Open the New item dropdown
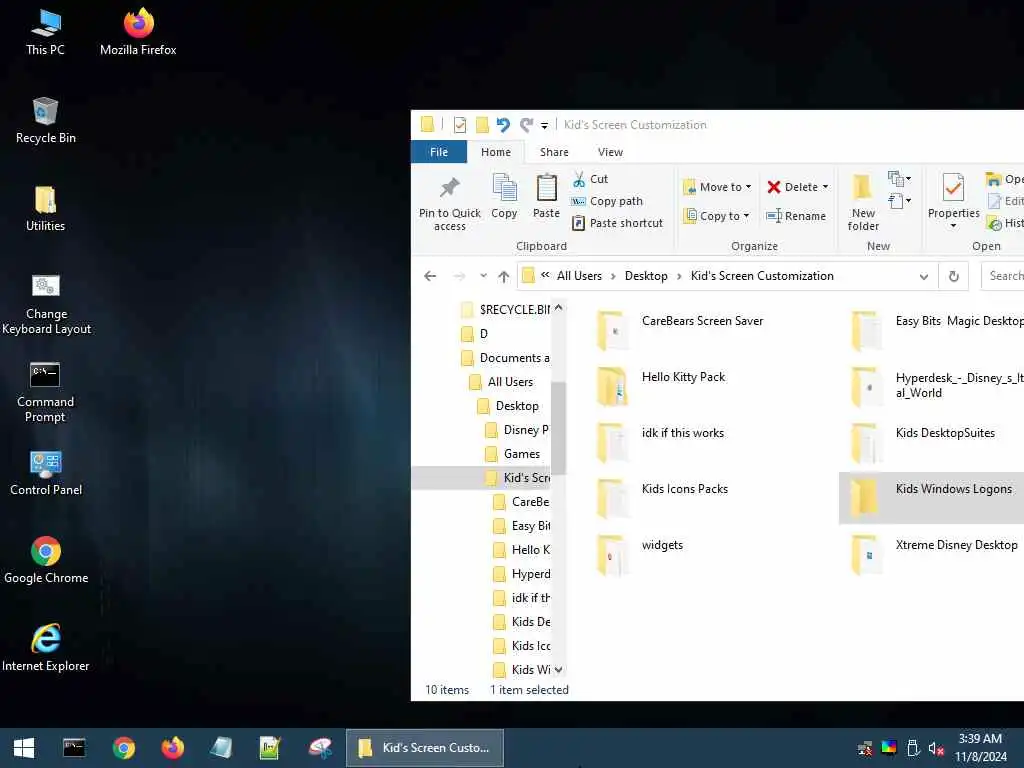 pos(899,178)
